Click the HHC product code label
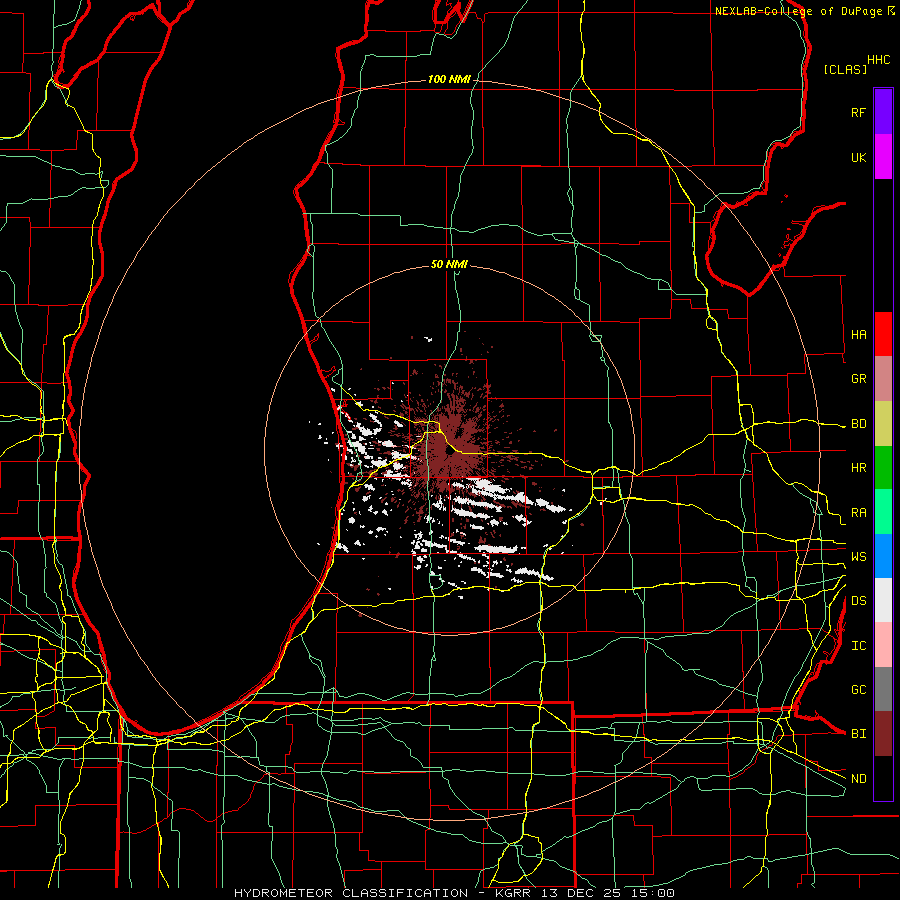 coord(879,60)
